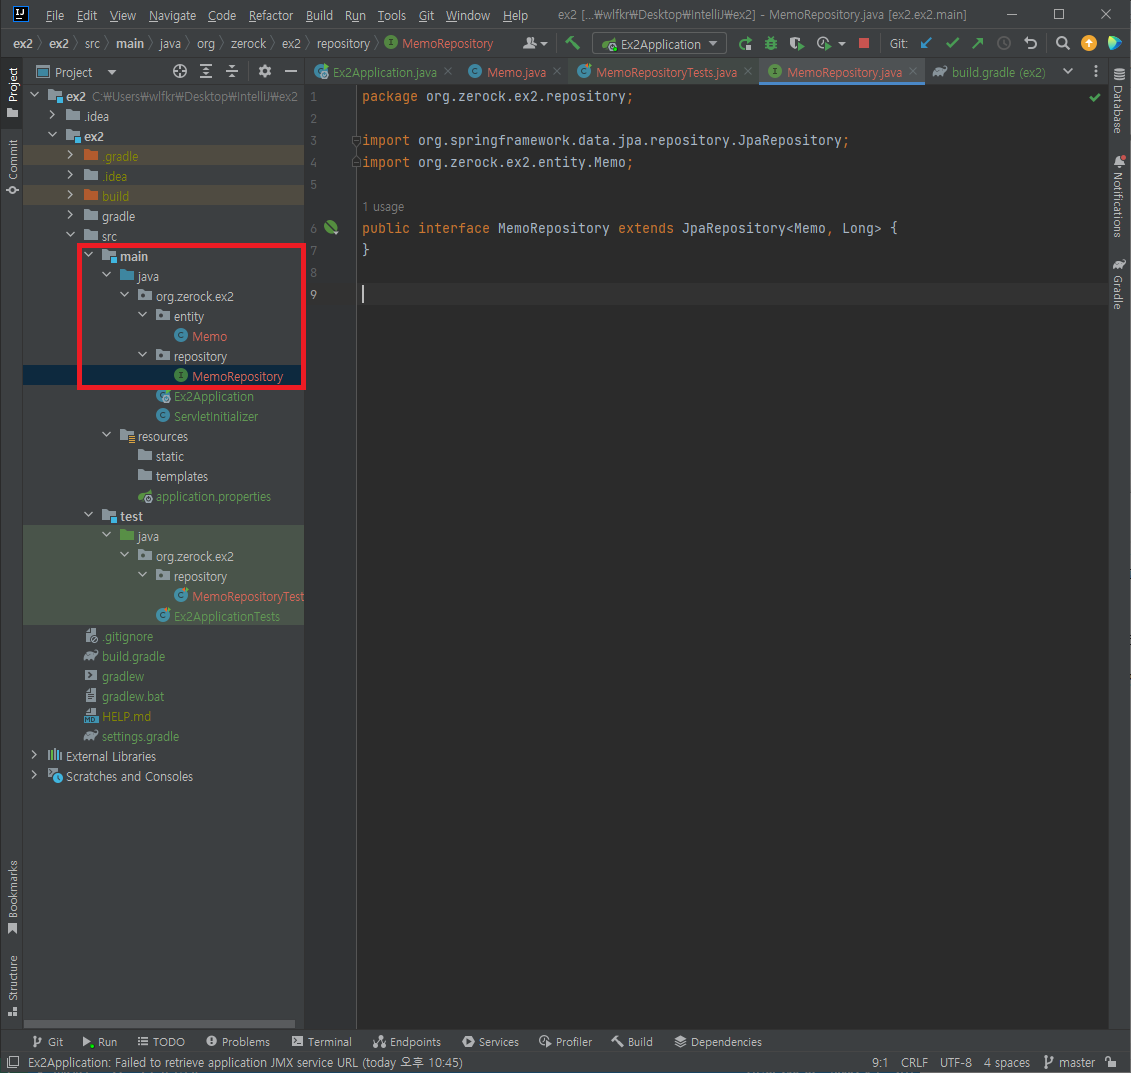The image size is (1131, 1073).
Task: Close the Memo.java tab
Action: coord(557,71)
